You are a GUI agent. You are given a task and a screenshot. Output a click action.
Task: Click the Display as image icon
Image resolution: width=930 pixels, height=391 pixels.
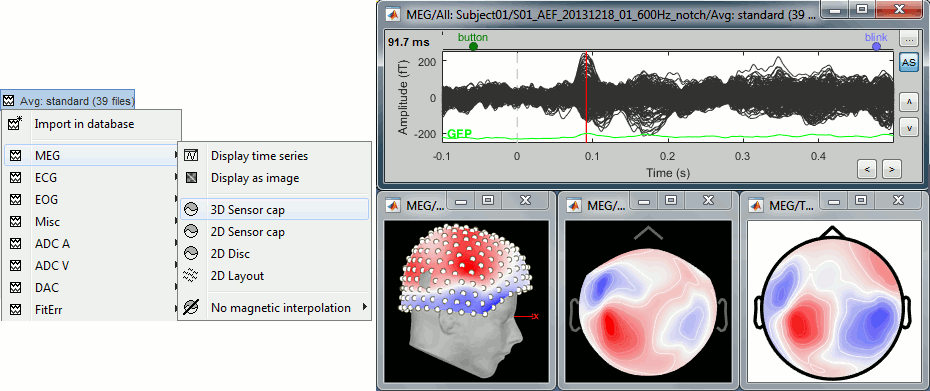coord(191,177)
